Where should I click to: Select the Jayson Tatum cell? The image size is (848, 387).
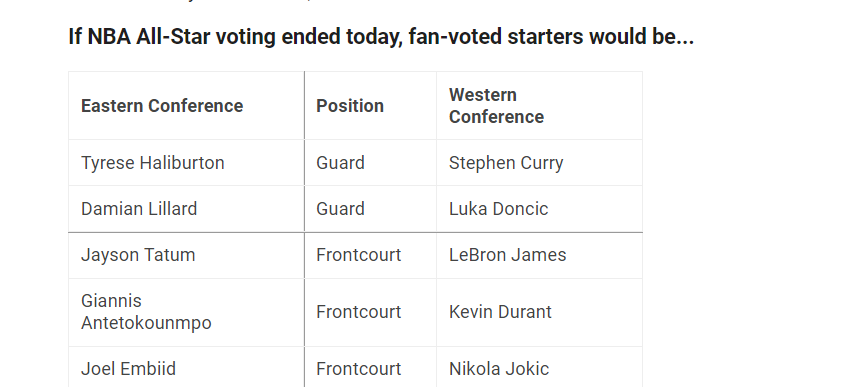pyautogui.click(x=186, y=255)
